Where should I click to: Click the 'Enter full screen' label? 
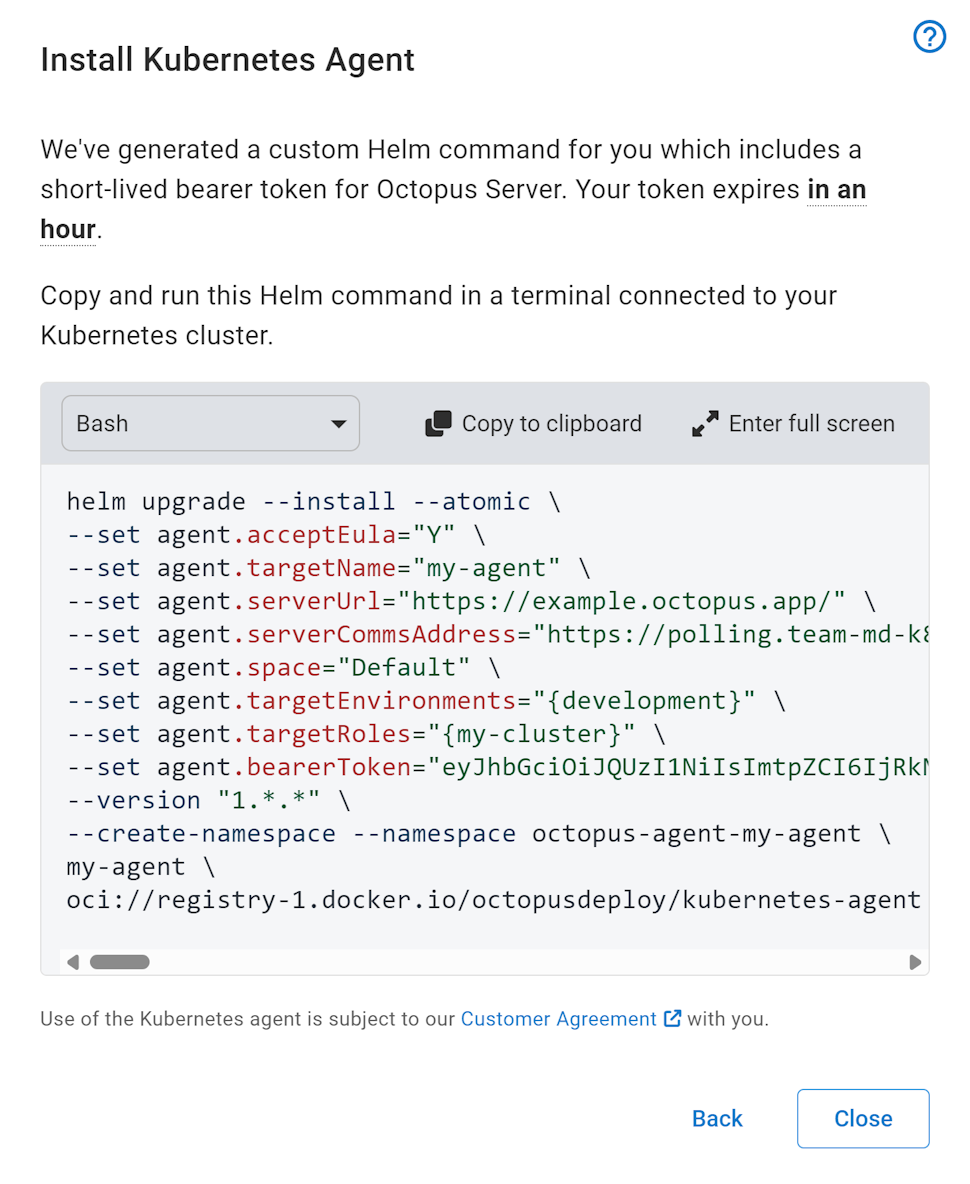pos(812,423)
